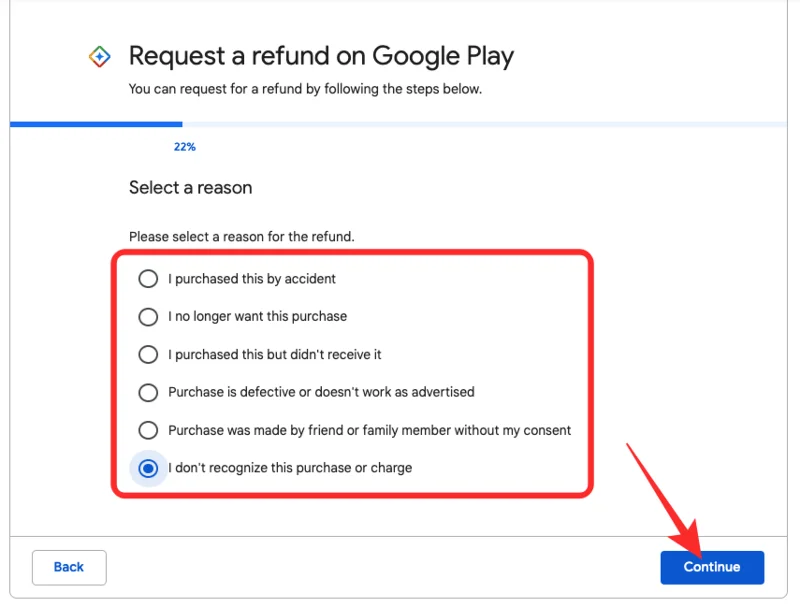This screenshot has height=607, width=800.
Task: Click the selected "I don't recognize this purchase" radio
Action: [148, 468]
